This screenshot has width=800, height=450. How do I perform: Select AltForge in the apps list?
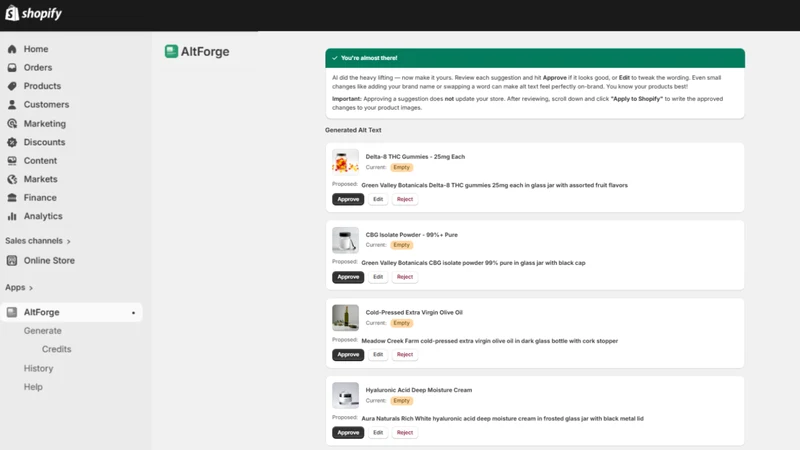(x=71, y=312)
